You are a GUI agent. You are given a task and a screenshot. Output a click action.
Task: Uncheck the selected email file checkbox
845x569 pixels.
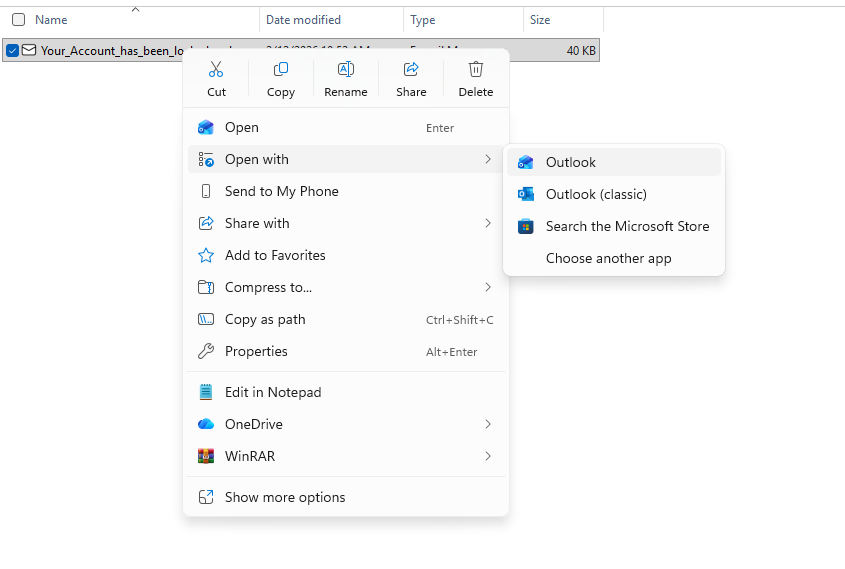12,50
